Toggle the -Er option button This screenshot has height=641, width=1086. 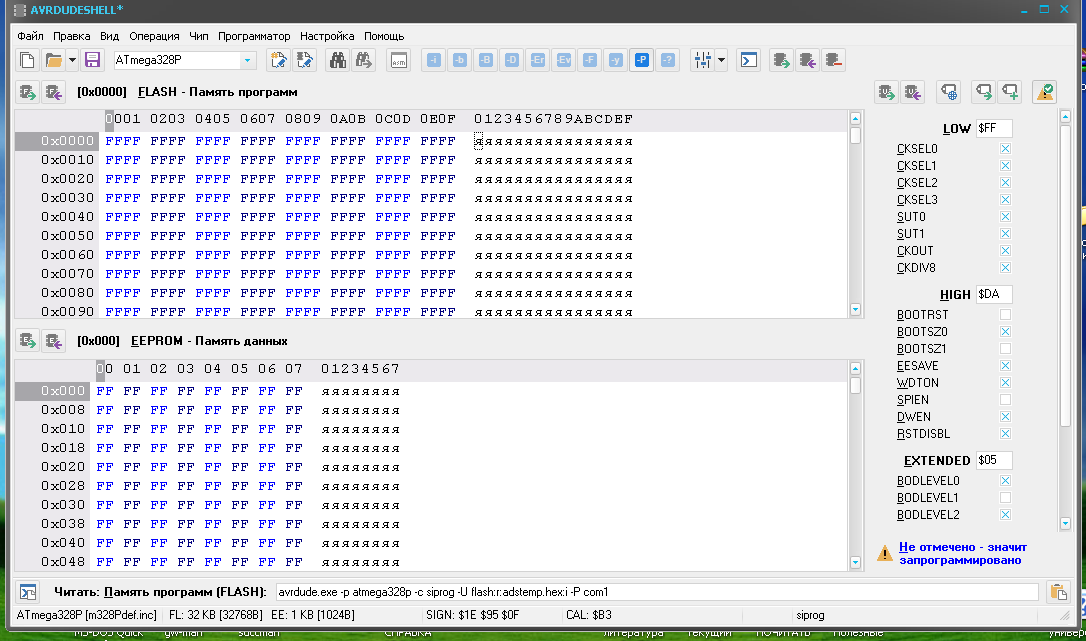tap(538, 60)
